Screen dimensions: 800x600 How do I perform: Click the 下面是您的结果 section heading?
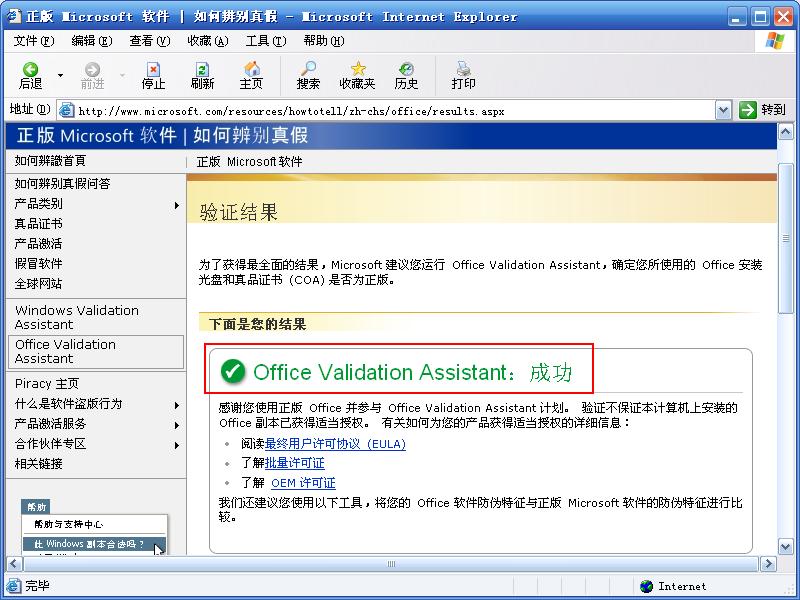click(258, 324)
